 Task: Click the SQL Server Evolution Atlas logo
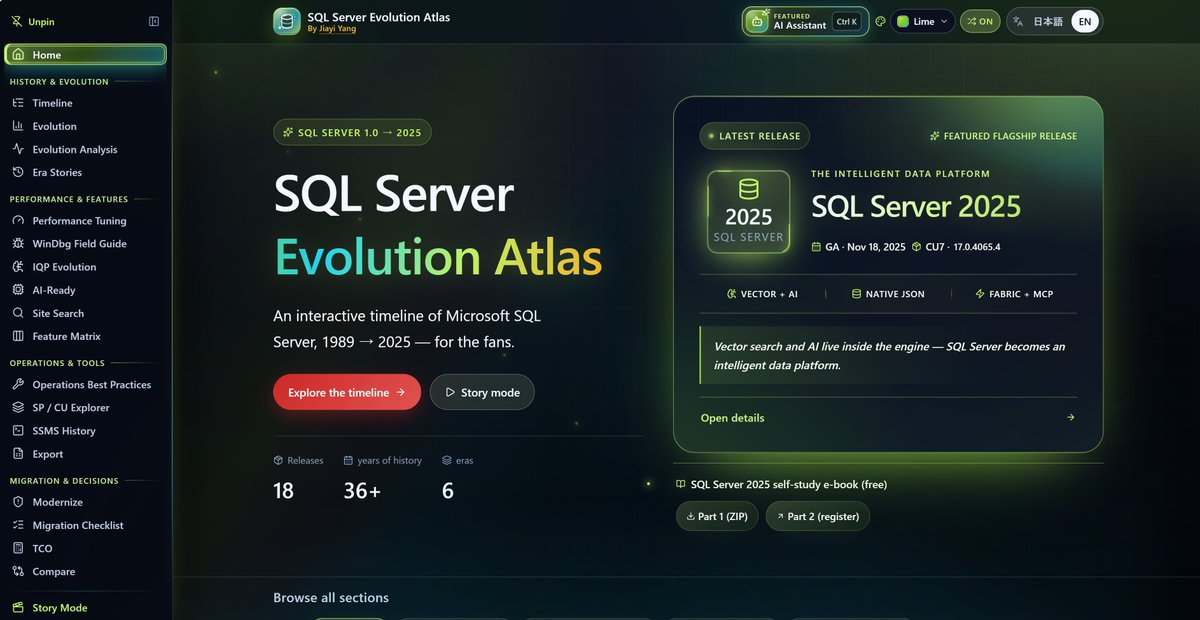pos(287,22)
